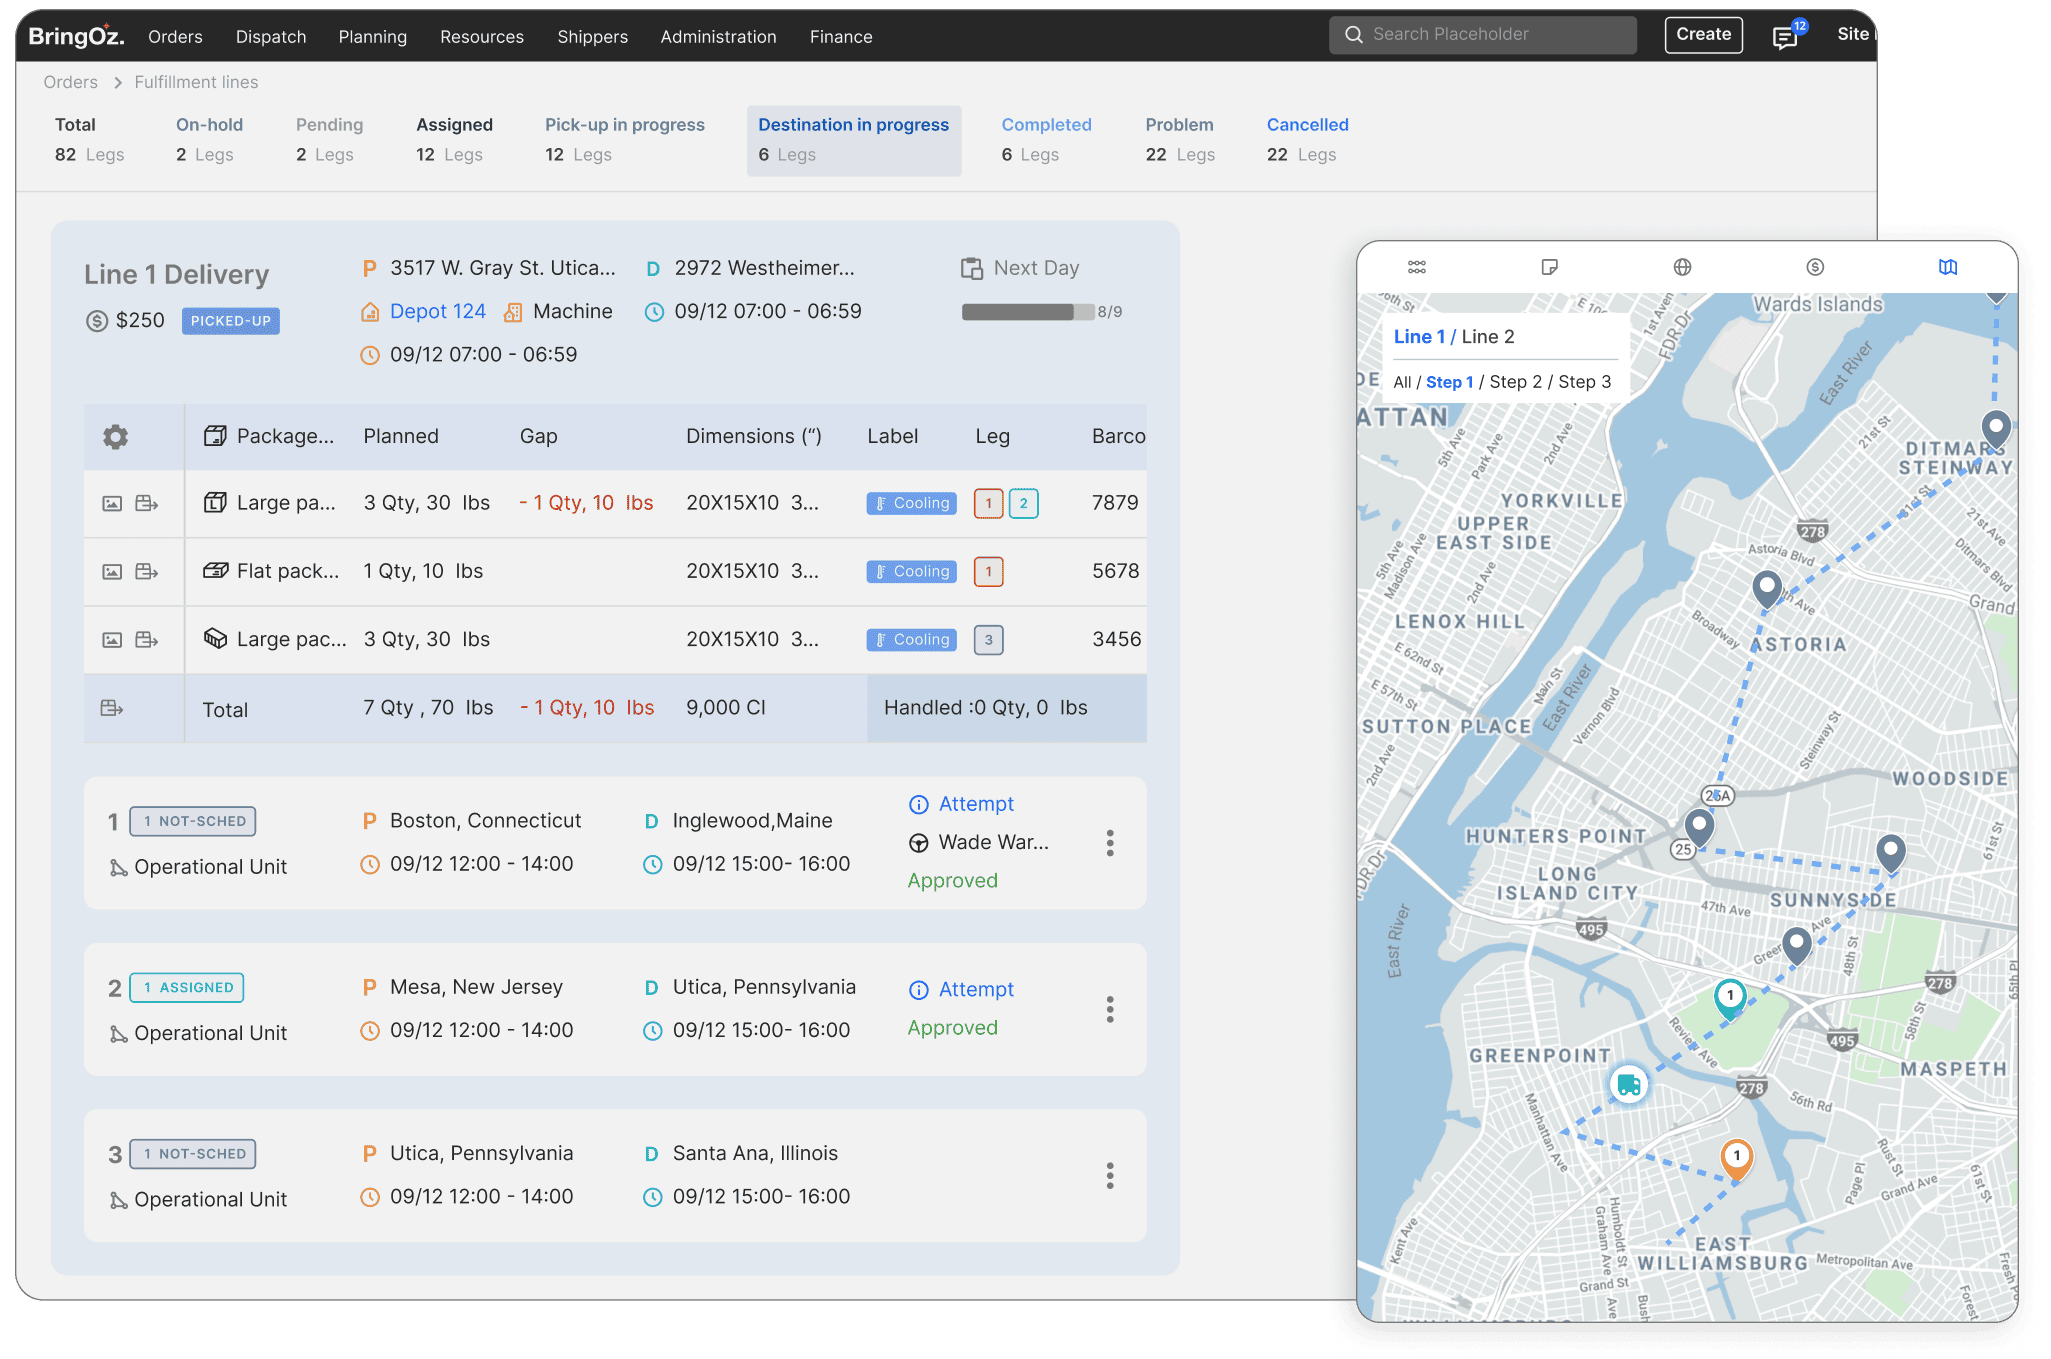The width and height of the screenshot is (2051, 1359).
Task: Select the map view icon in panel
Action: click(1948, 267)
